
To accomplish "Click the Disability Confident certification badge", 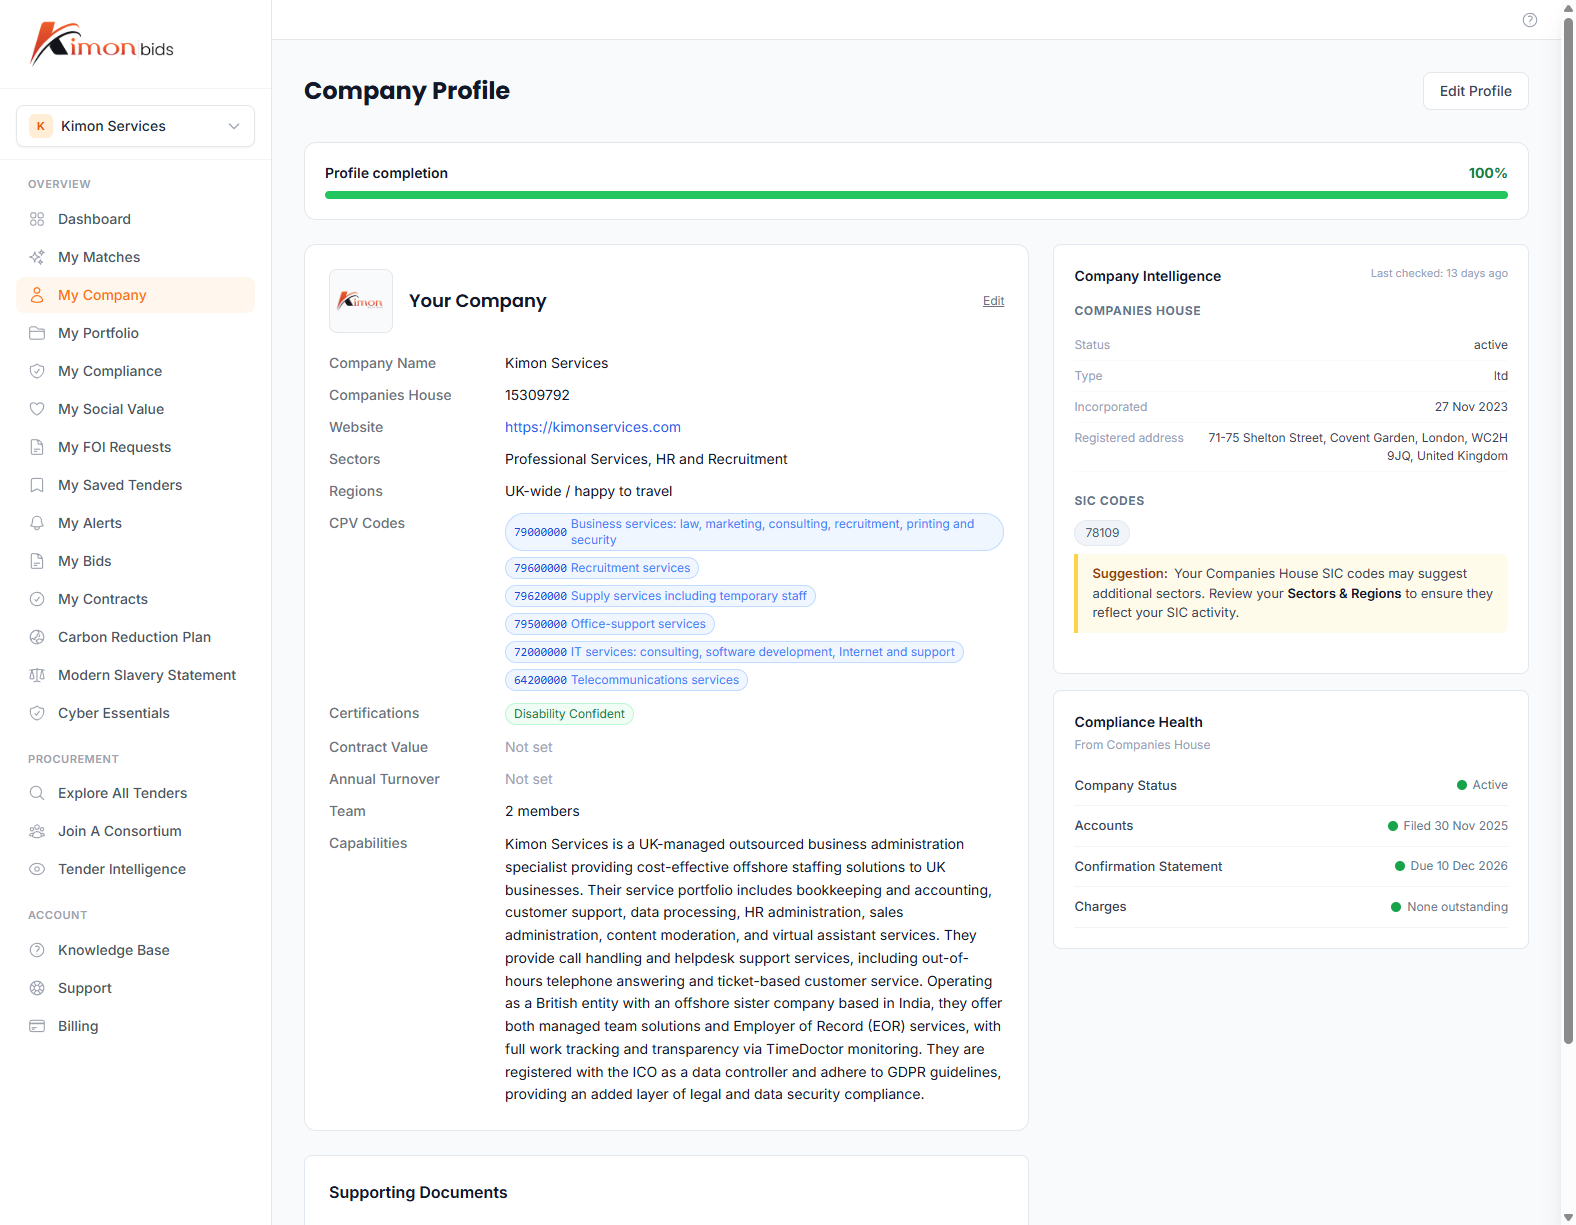I will (x=569, y=714).
